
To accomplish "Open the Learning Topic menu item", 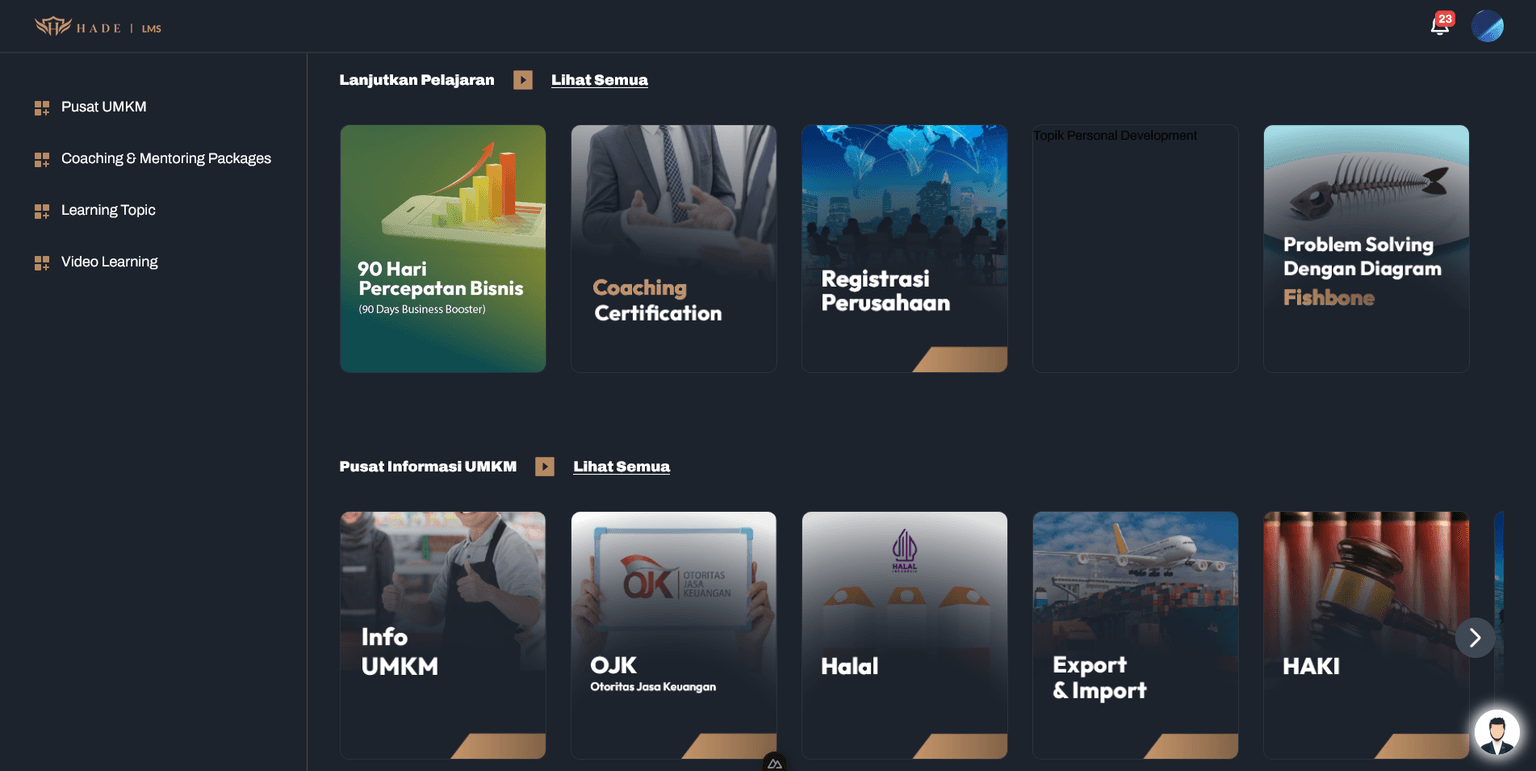I will 108,210.
